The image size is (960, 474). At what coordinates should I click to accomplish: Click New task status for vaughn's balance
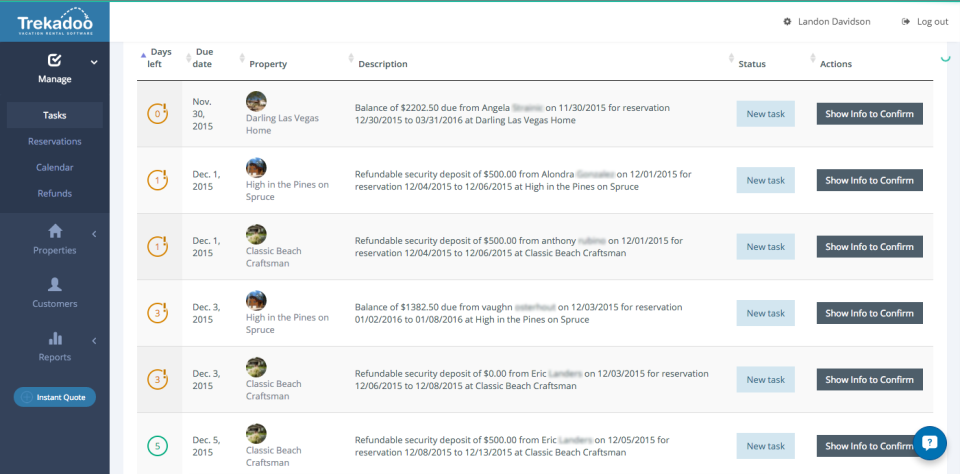click(x=765, y=313)
